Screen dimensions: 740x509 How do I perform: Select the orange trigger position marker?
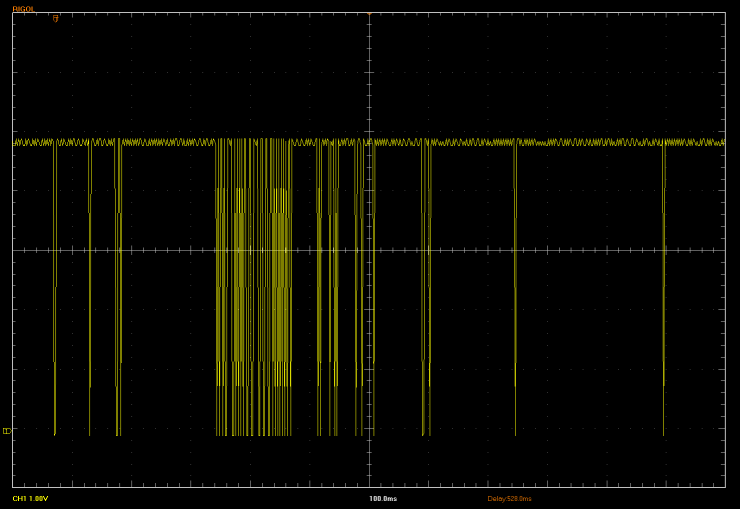pyautogui.click(x=56, y=18)
